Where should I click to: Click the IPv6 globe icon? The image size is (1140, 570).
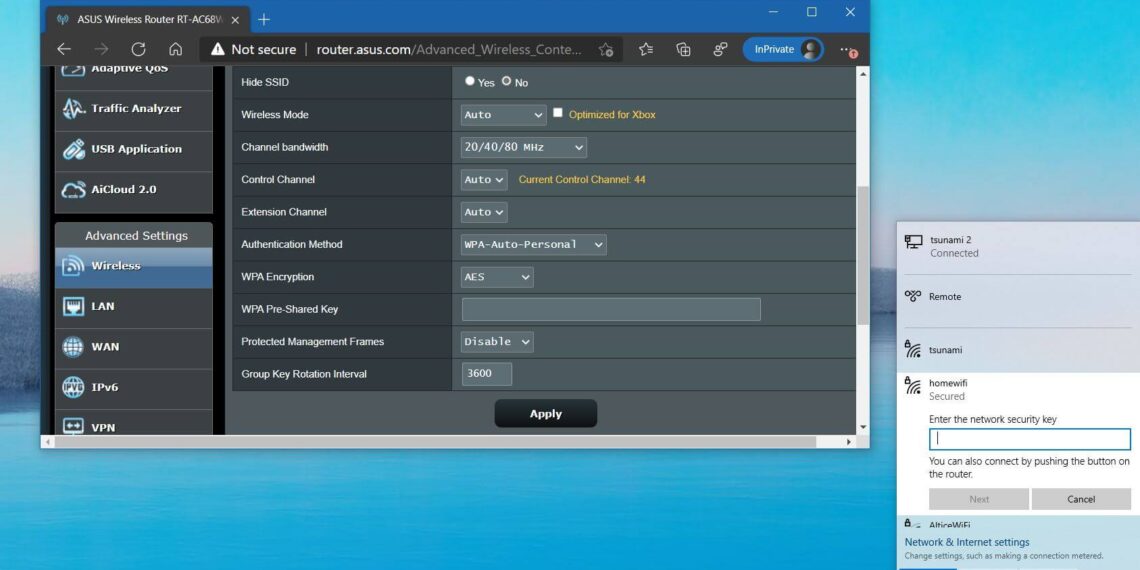[x=73, y=388]
